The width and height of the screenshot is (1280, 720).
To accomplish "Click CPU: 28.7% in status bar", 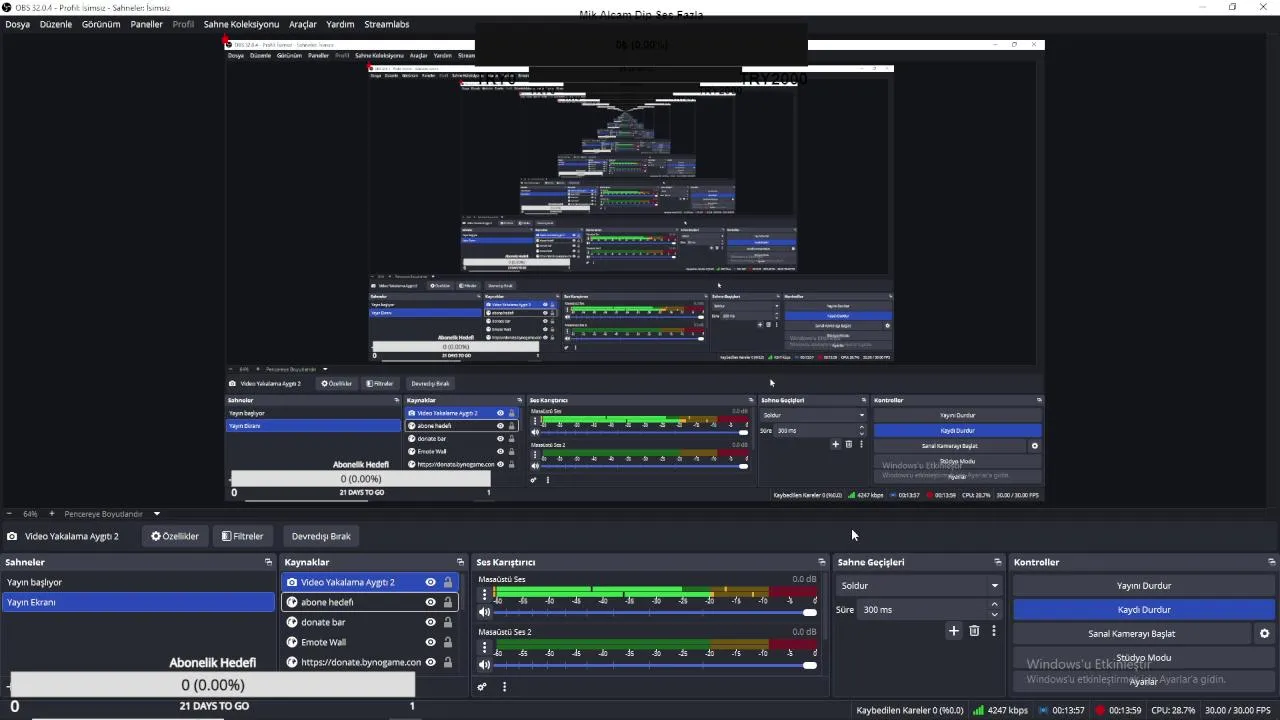I will pyautogui.click(x=1174, y=711).
